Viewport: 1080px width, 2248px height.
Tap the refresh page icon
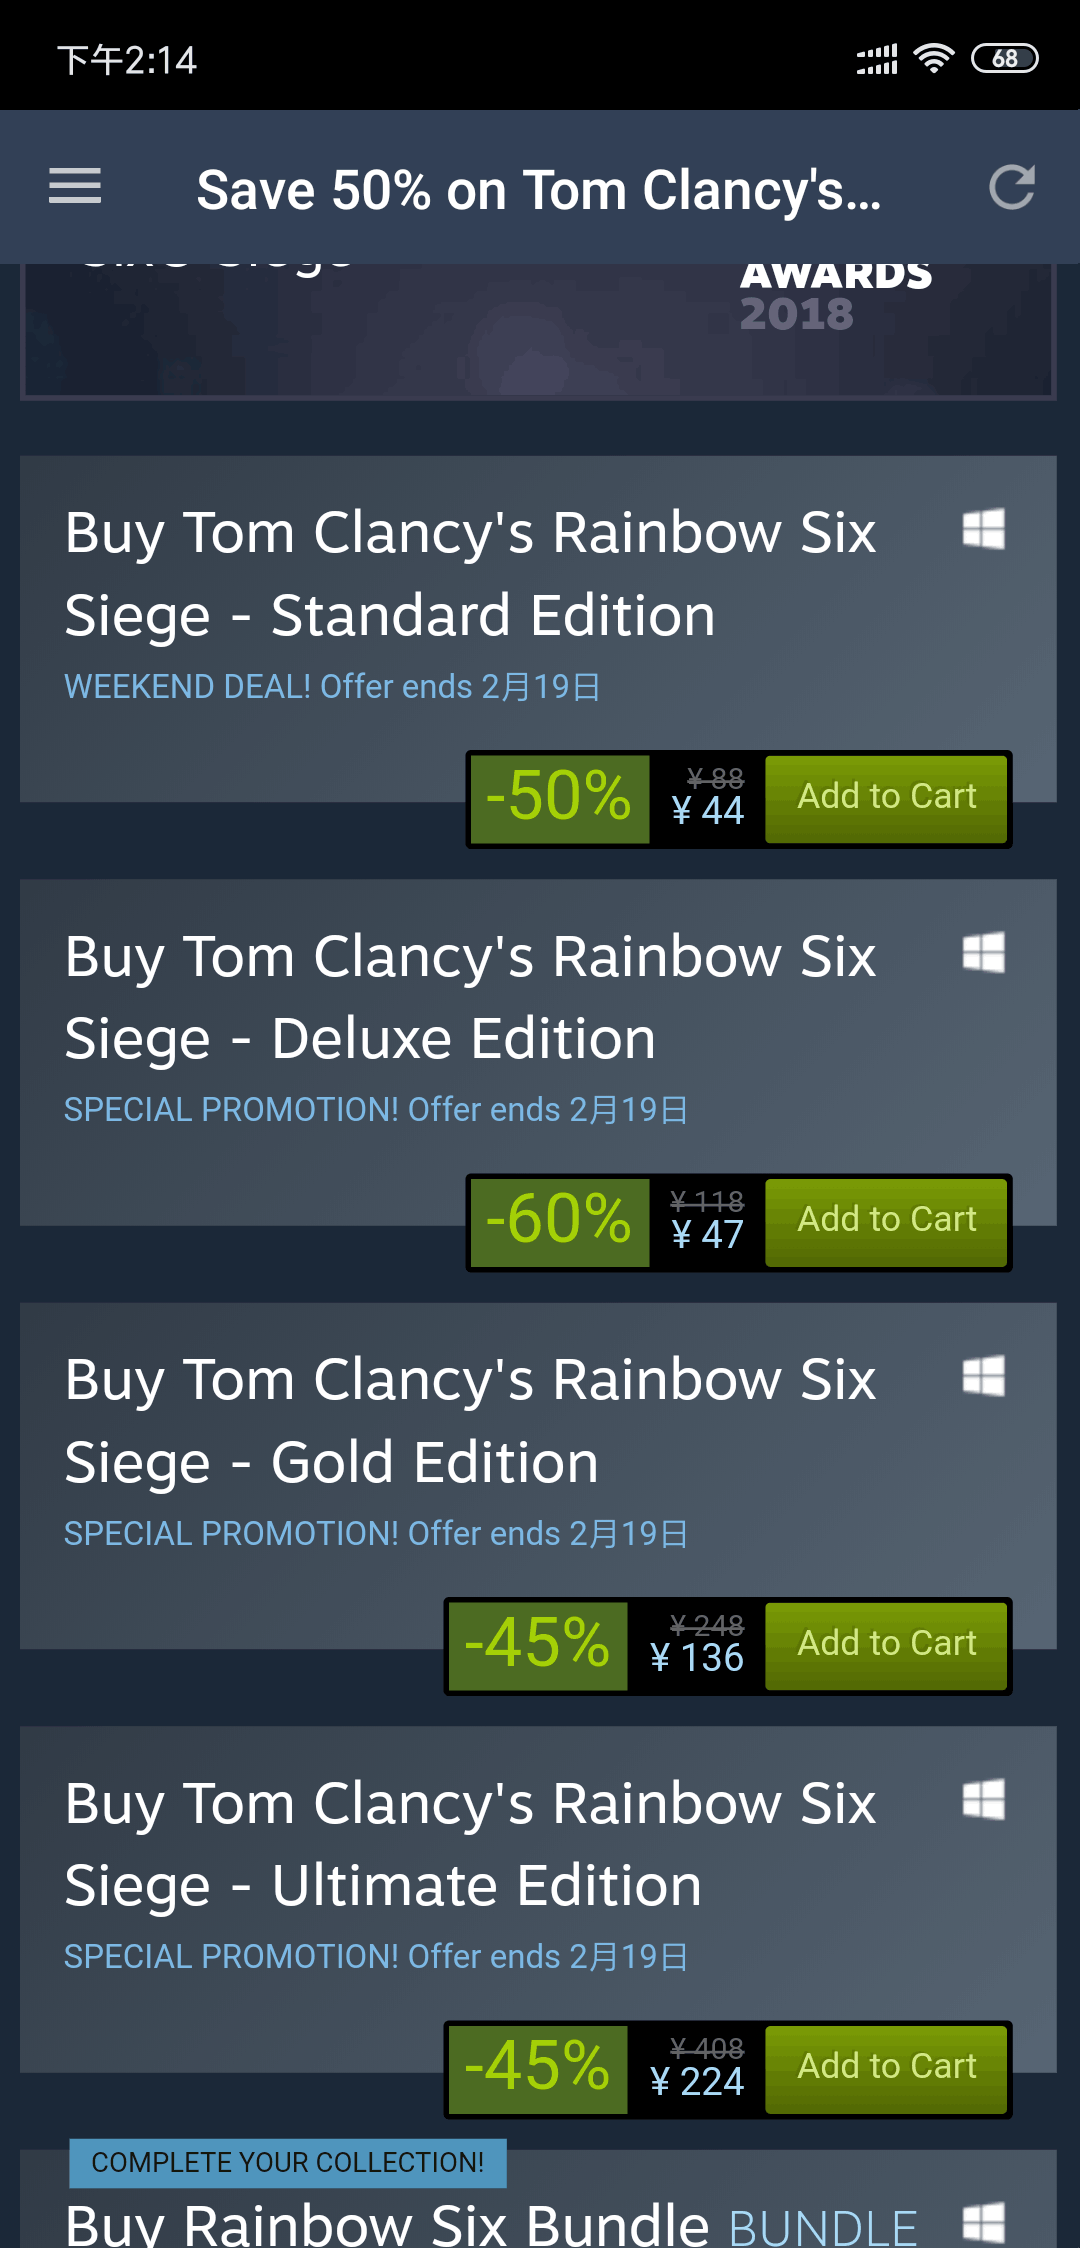(x=1011, y=187)
